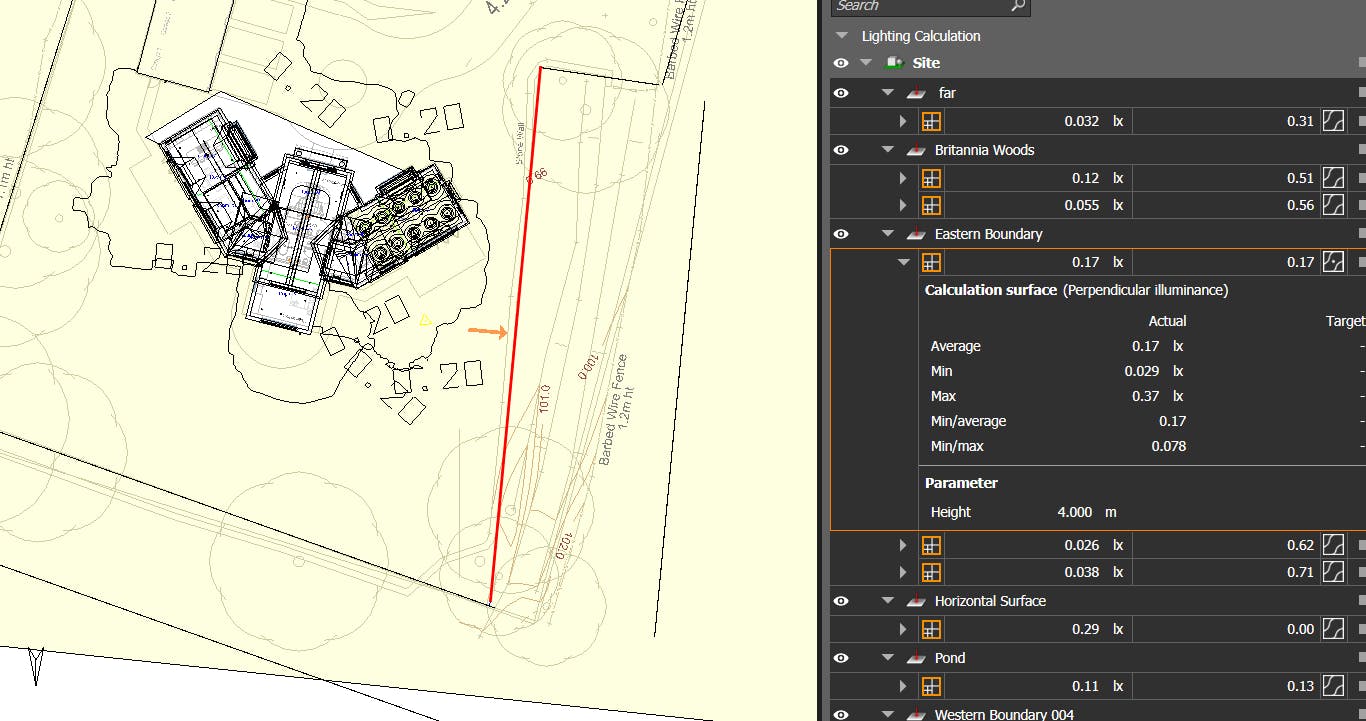1366x721 pixels.
Task: Toggle Pond visibility eye
Action: pos(841,658)
